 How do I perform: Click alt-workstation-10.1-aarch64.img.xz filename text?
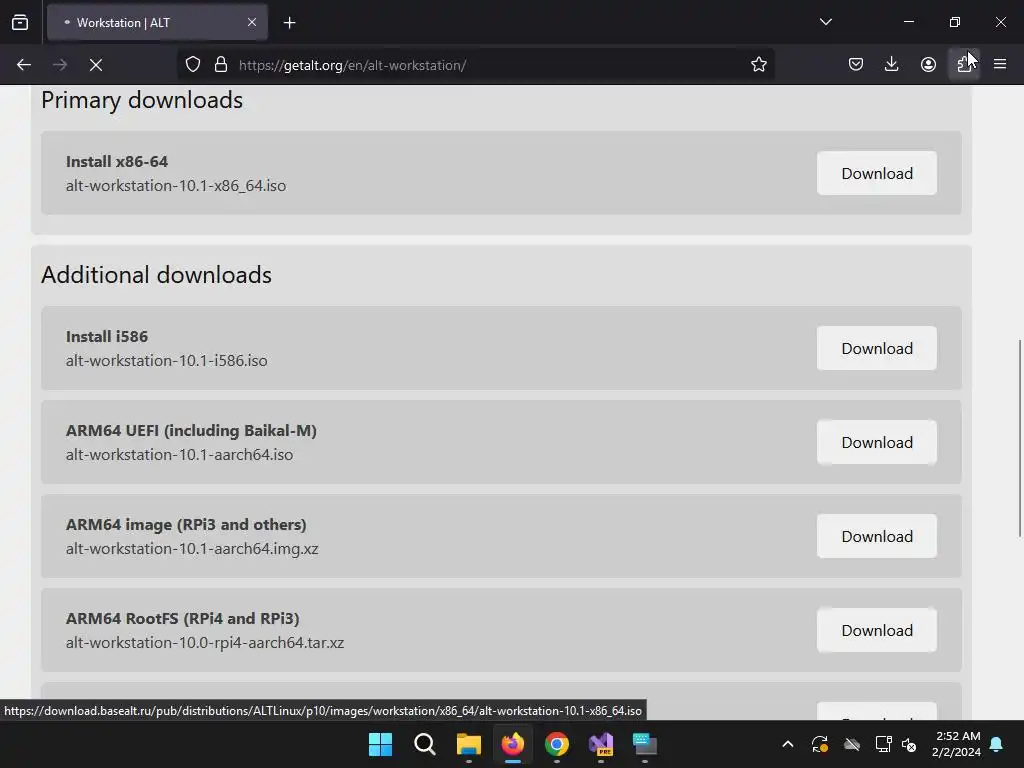[x=192, y=549]
